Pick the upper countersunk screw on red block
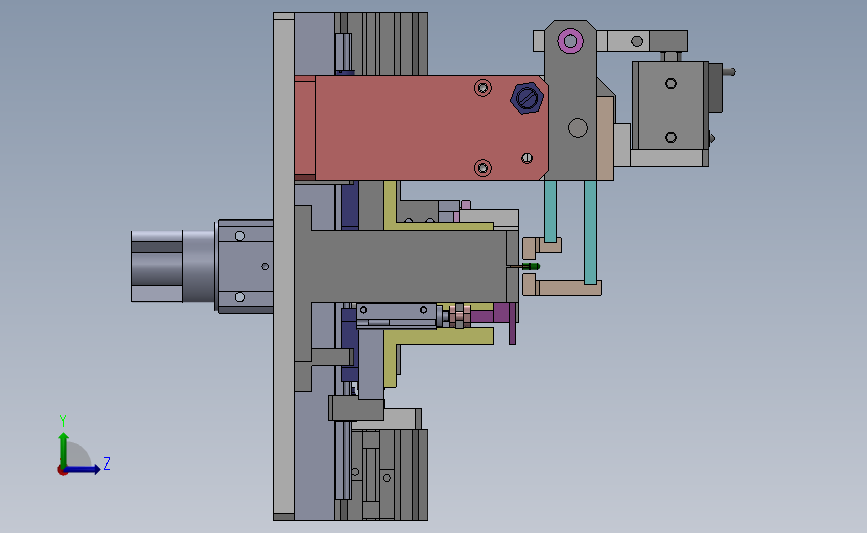This screenshot has height=533, width=867. pyautogui.click(x=483, y=88)
